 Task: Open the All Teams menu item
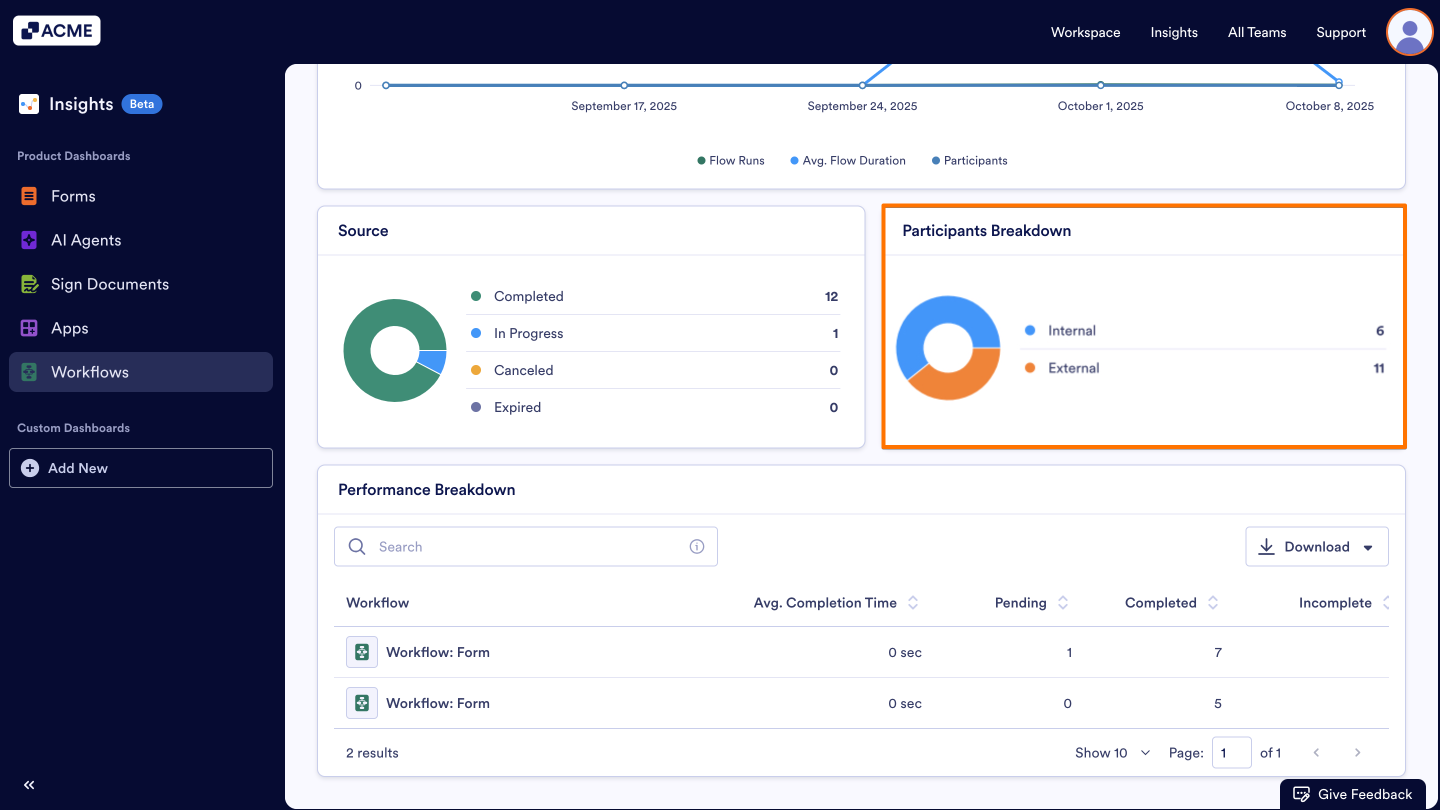tap(1256, 32)
